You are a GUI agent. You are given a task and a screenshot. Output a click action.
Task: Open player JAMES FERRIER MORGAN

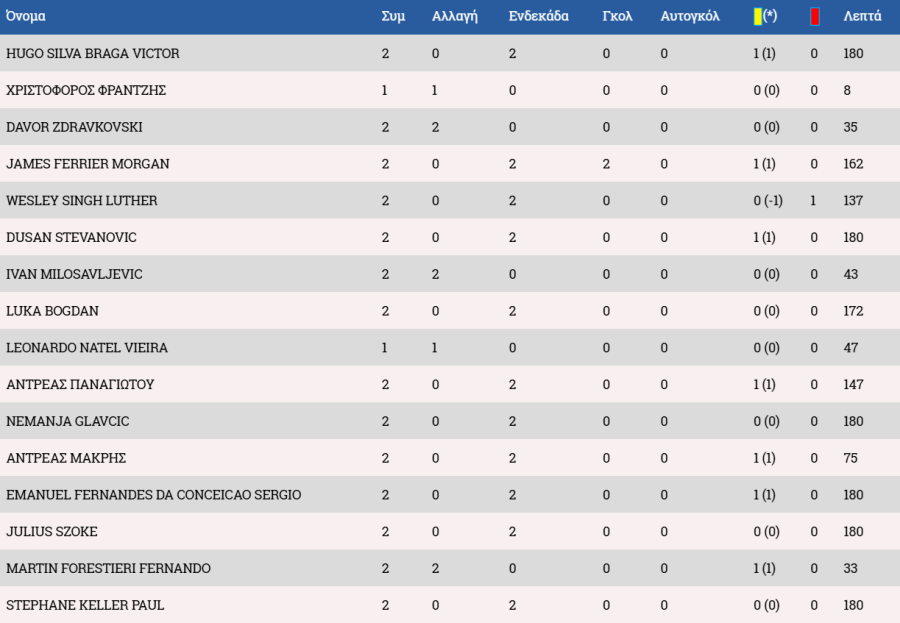pyautogui.click(x=88, y=164)
